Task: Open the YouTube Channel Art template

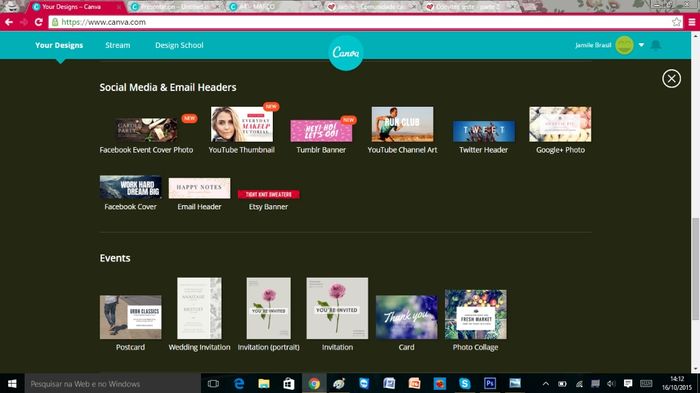Action: click(x=402, y=124)
